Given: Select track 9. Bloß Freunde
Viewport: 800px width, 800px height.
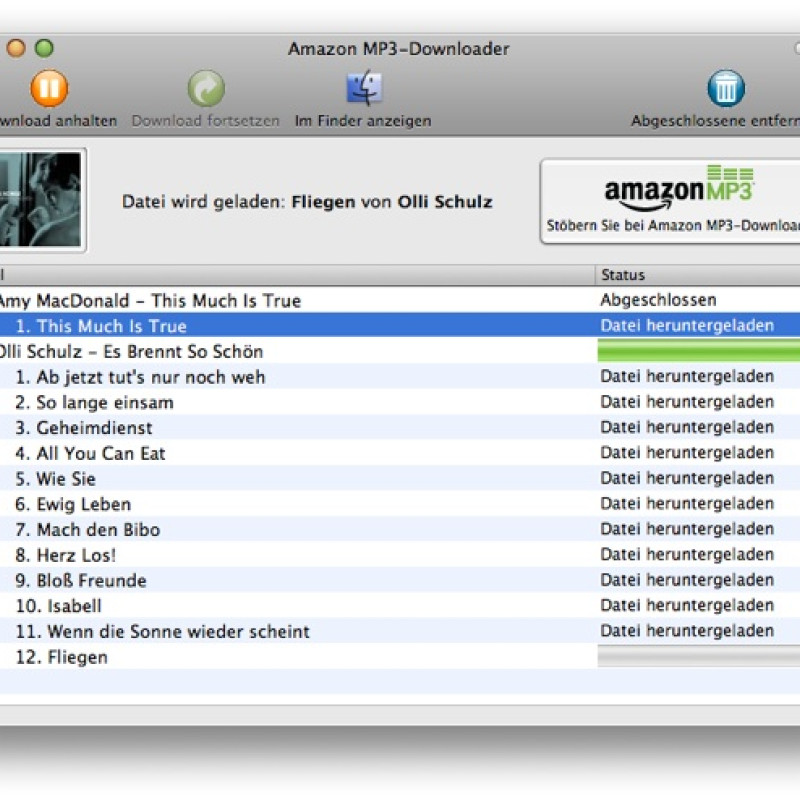Looking at the screenshot, I should pyautogui.click(x=400, y=580).
